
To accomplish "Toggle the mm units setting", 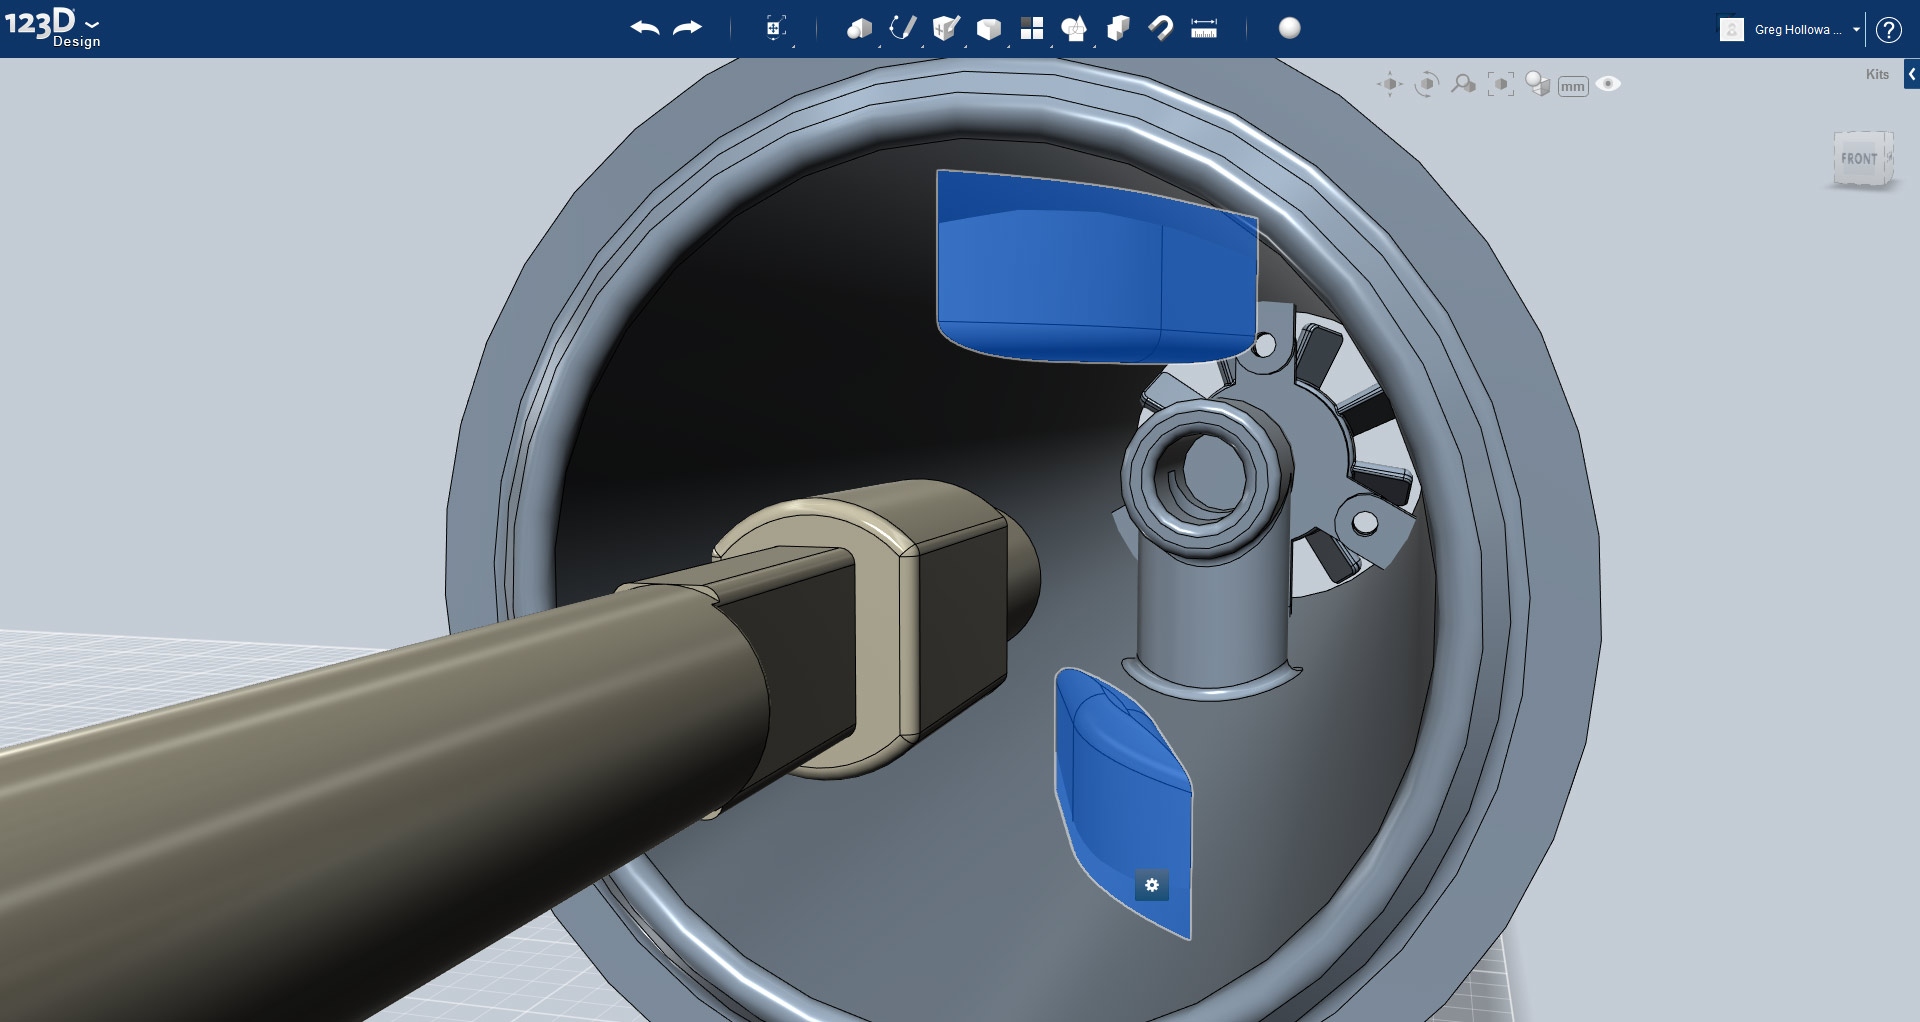I will pyautogui.click(x=1573, y=86).
